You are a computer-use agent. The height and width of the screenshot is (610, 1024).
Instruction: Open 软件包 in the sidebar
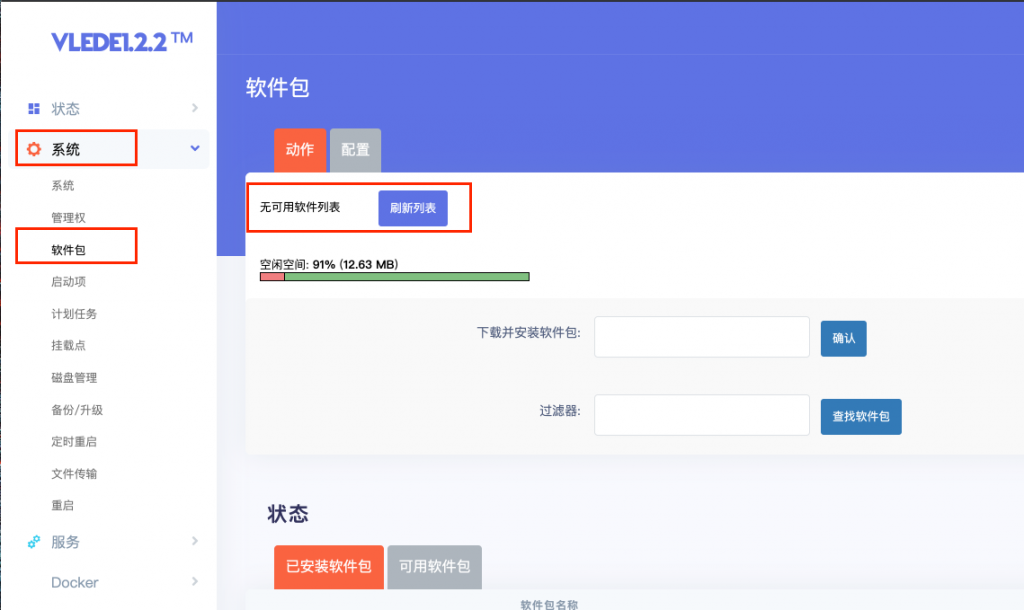(69, 250)
